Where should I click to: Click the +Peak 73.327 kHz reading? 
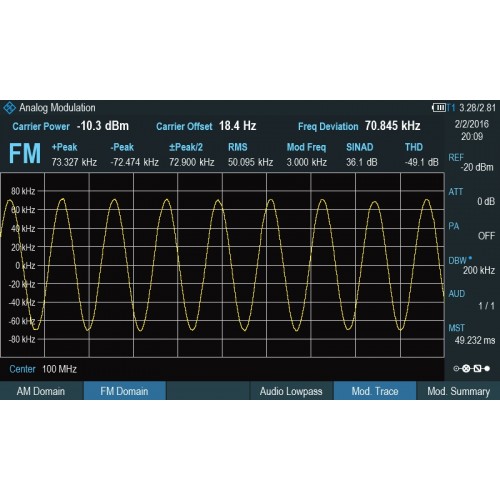click(74, 155)
